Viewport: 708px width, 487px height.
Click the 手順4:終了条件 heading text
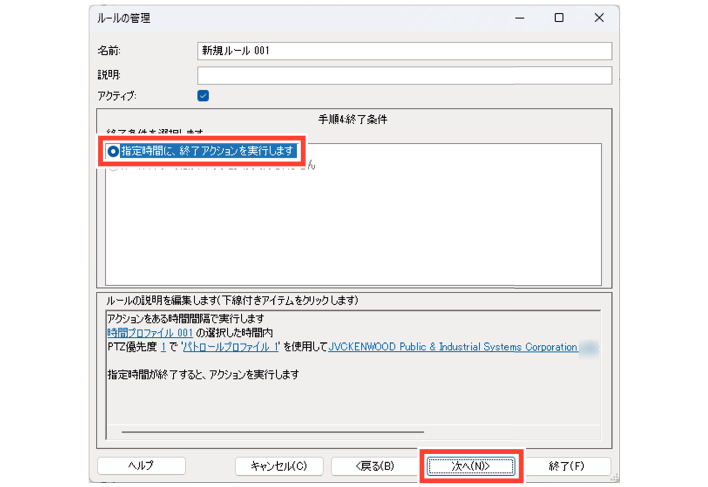353,120
